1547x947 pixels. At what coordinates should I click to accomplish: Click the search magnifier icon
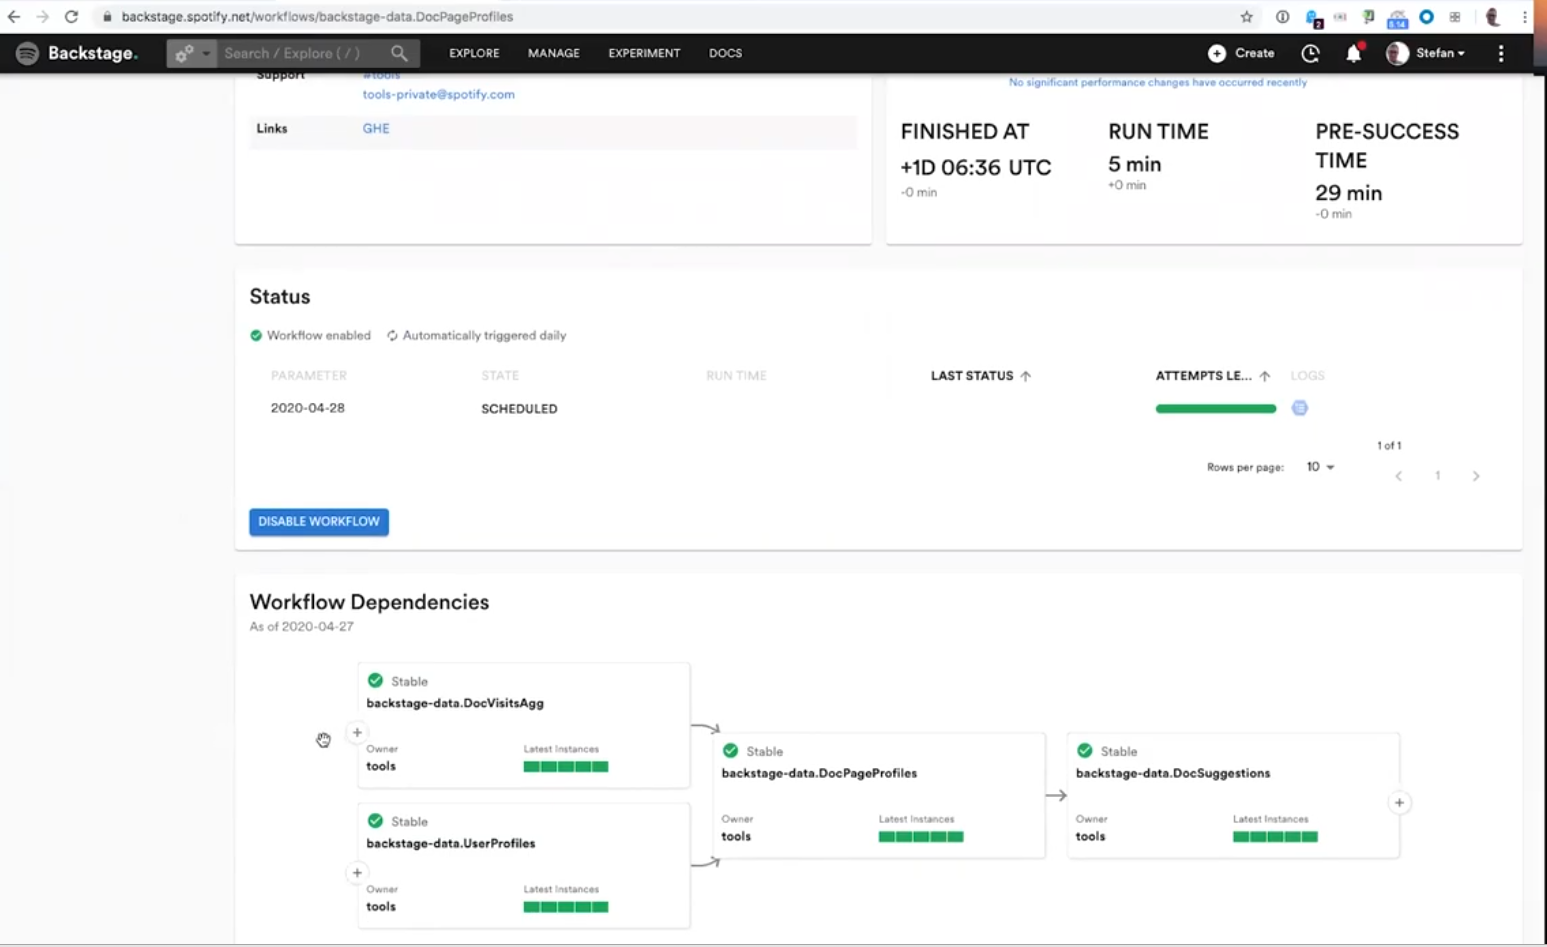[399, 53]
